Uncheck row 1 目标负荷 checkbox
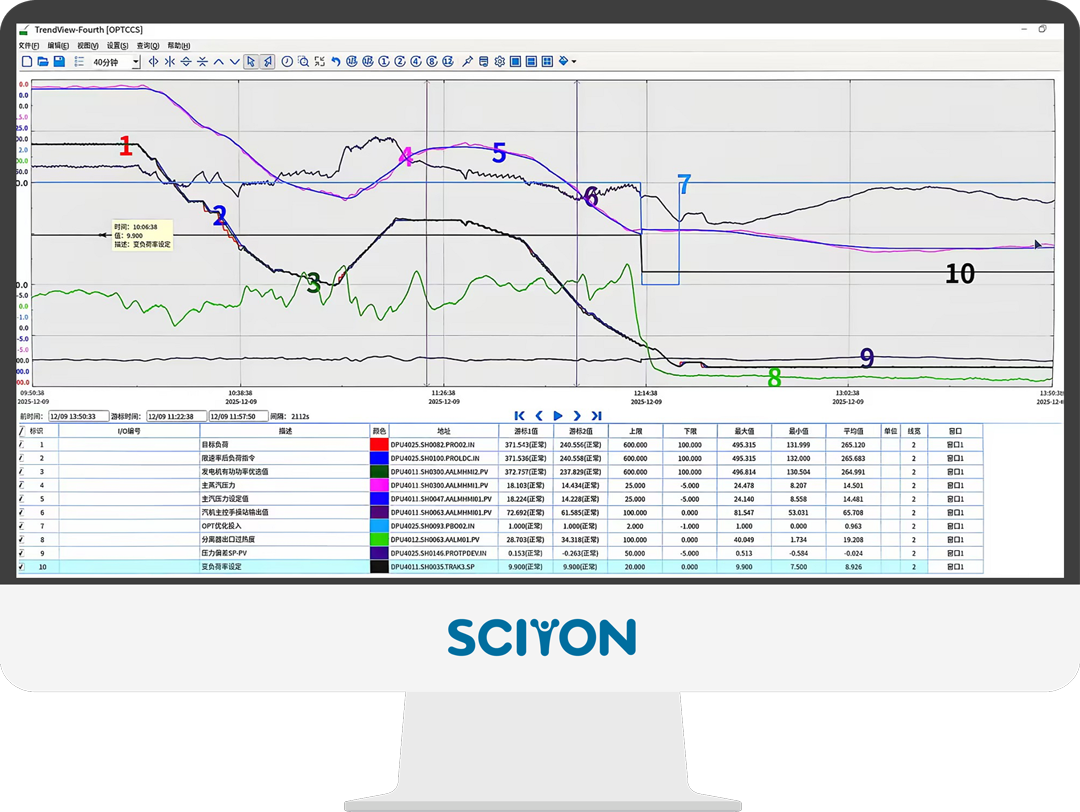 (x=21, y=445)
